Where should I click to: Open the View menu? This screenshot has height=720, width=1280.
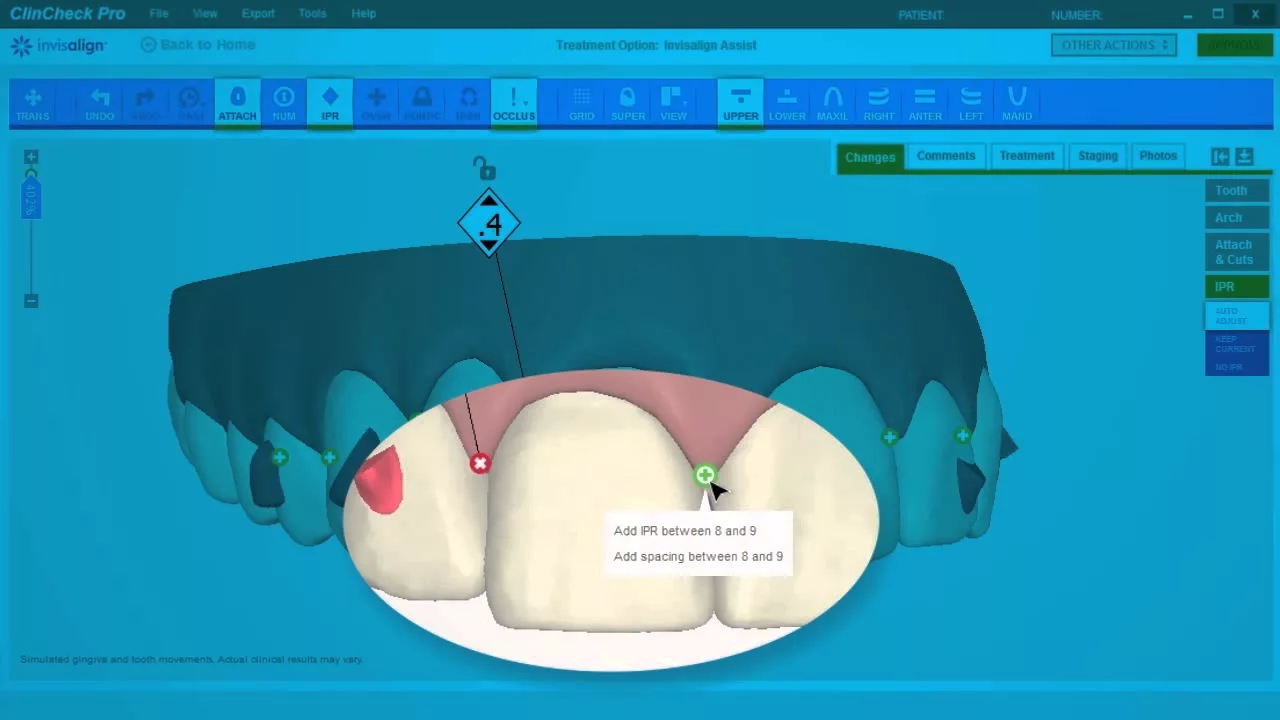[205, 14]
